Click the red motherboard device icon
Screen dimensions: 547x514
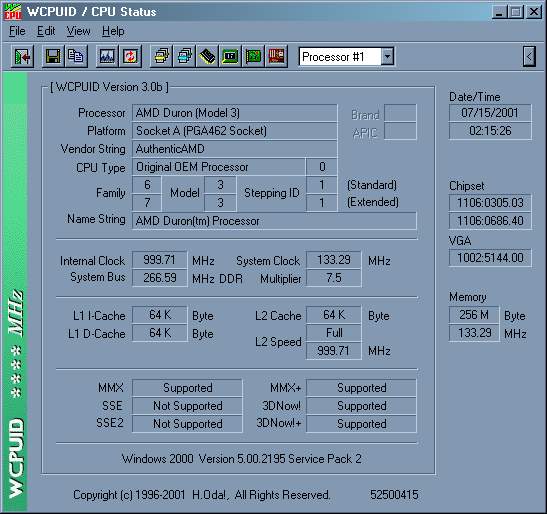point(276,56)
